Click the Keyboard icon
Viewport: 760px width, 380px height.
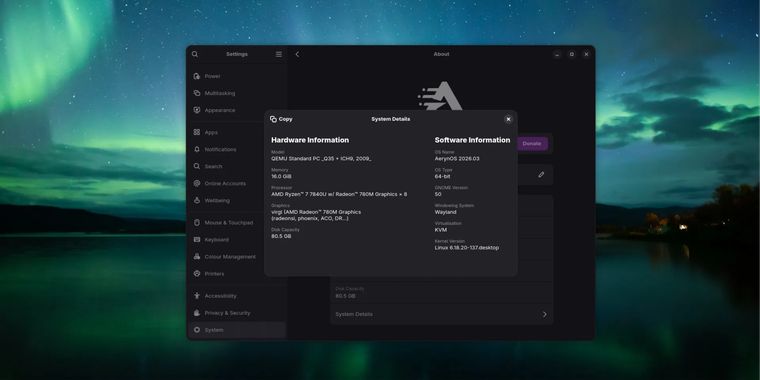[197, 239]
